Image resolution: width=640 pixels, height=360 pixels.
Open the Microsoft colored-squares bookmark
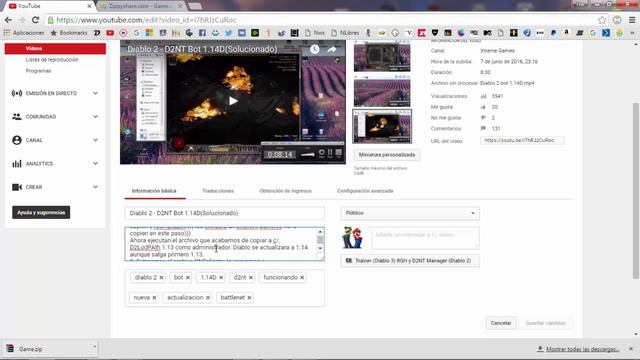[x=149, y=33]
